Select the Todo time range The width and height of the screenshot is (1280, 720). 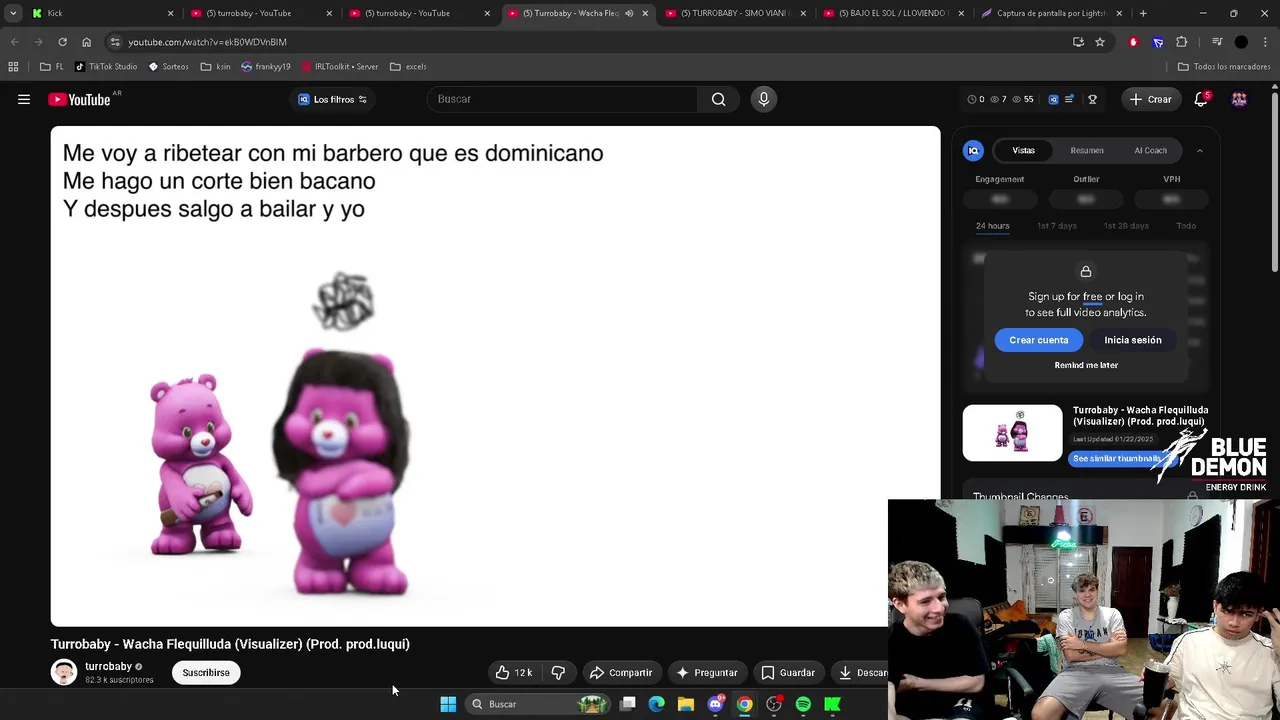(x=1186, y=226)
